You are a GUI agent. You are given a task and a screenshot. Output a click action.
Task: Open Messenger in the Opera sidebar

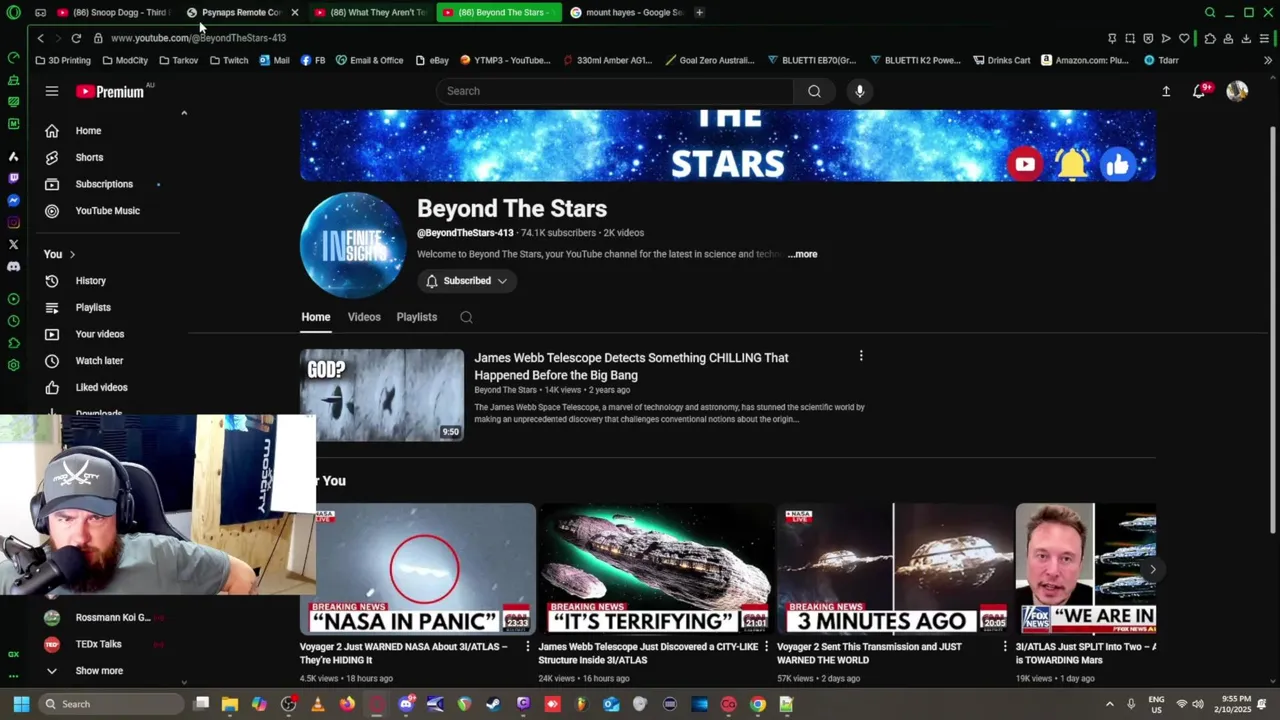tap(13, 201)
